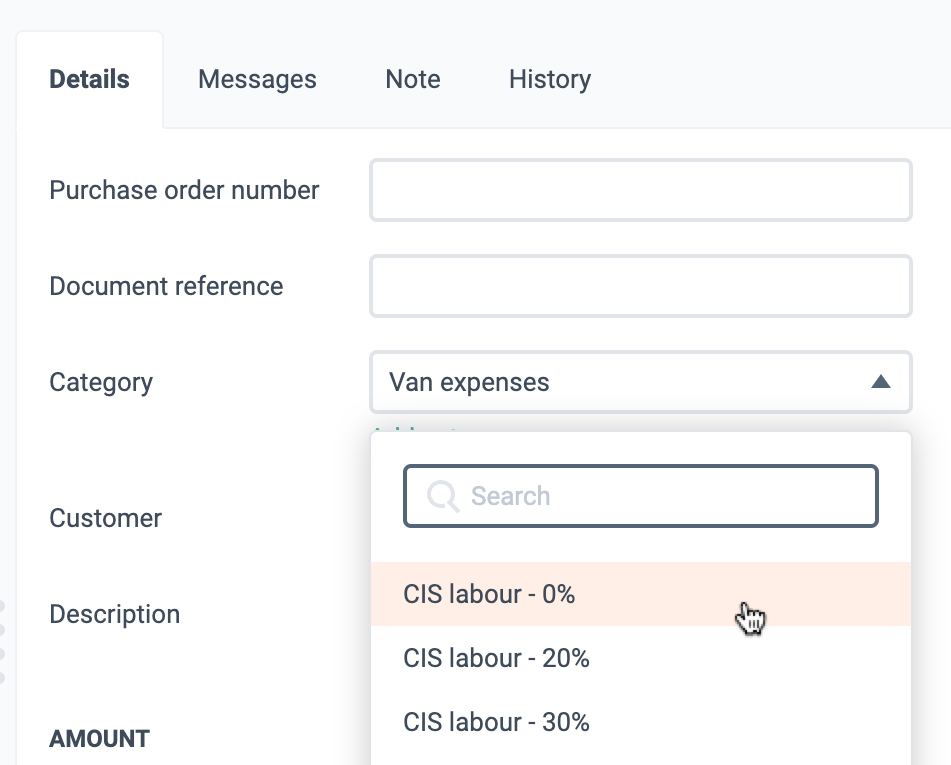Click the Customer field label

pos(106,518)
